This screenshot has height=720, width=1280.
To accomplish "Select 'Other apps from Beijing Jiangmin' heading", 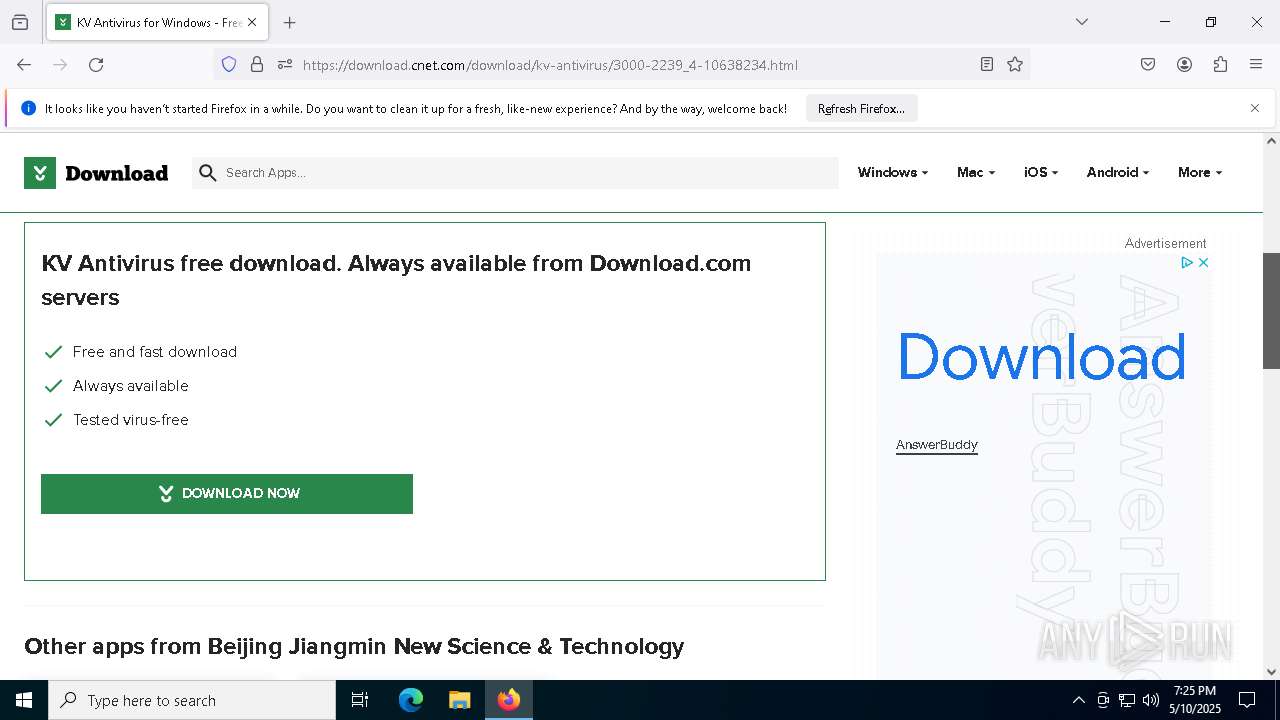I will [x=354, y=646].
